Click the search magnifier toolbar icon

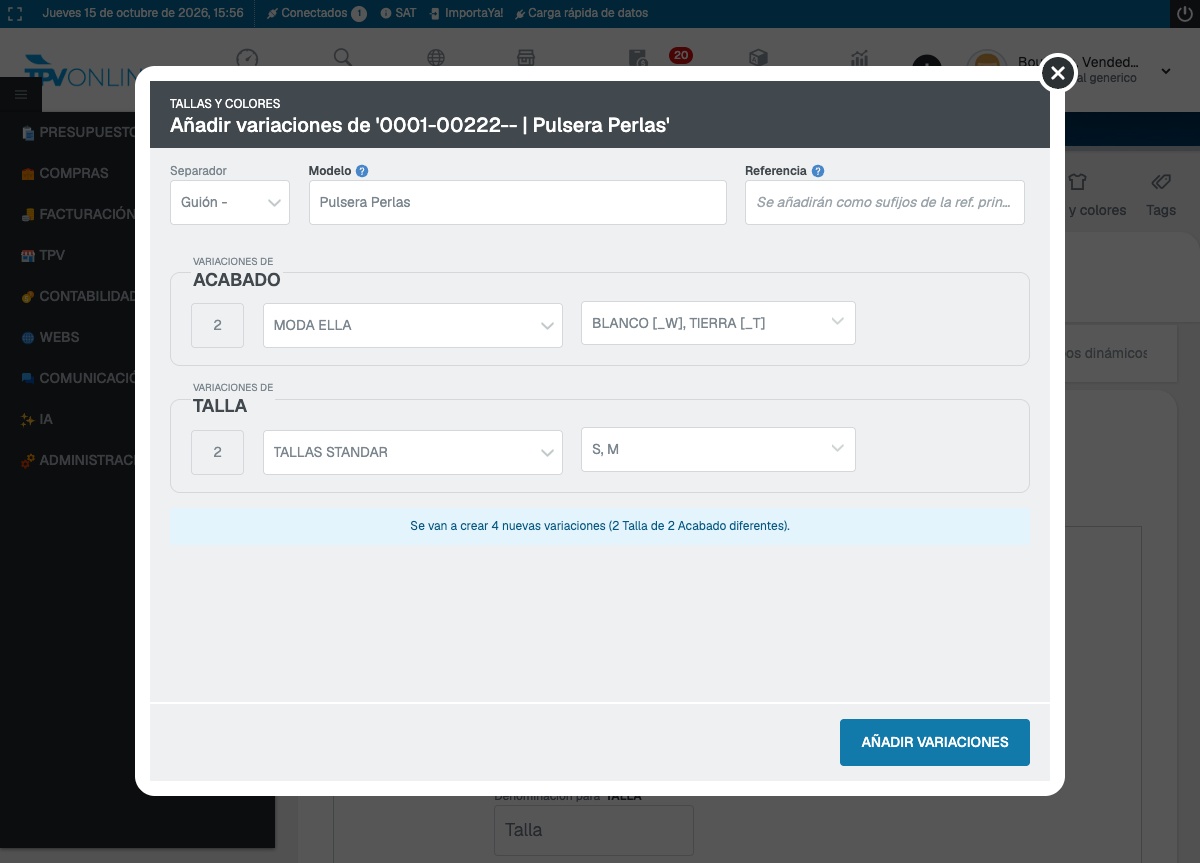[x=342, y=58]
